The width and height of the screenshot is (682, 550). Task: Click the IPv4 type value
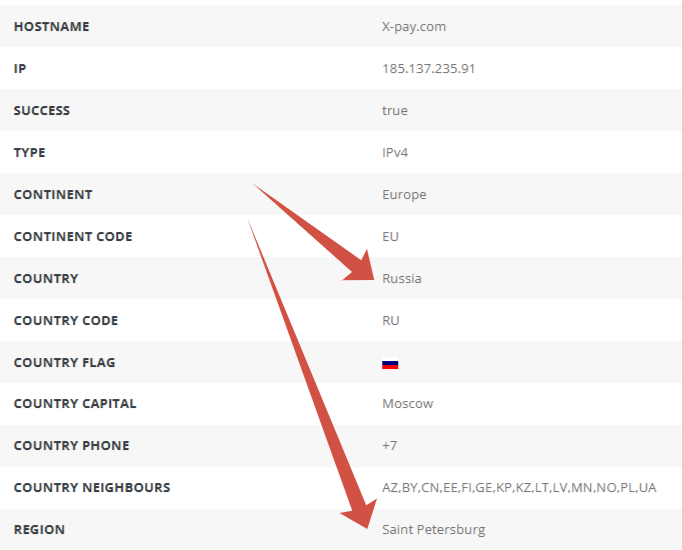point(395,153)
